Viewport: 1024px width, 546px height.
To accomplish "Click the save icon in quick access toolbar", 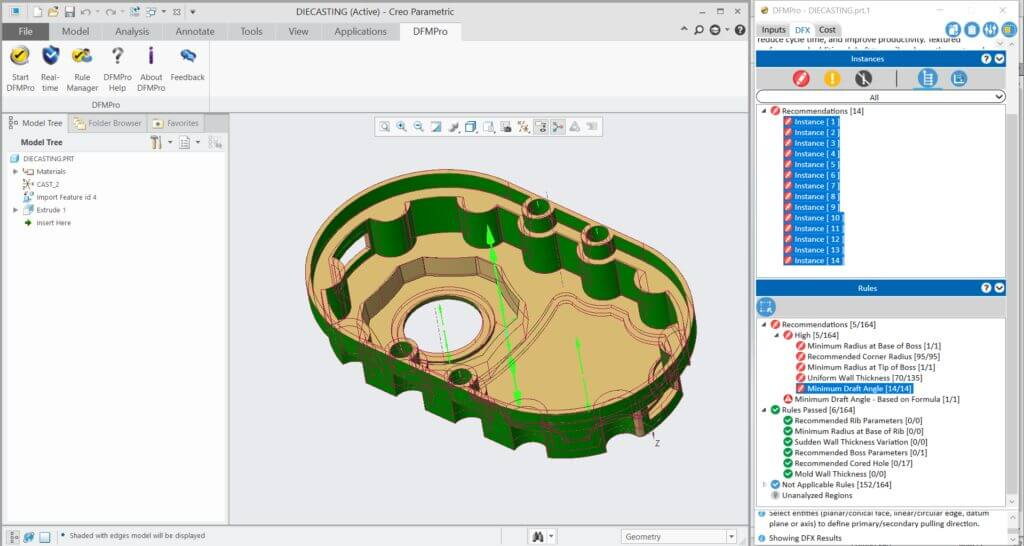I will (x=69, y=11).
